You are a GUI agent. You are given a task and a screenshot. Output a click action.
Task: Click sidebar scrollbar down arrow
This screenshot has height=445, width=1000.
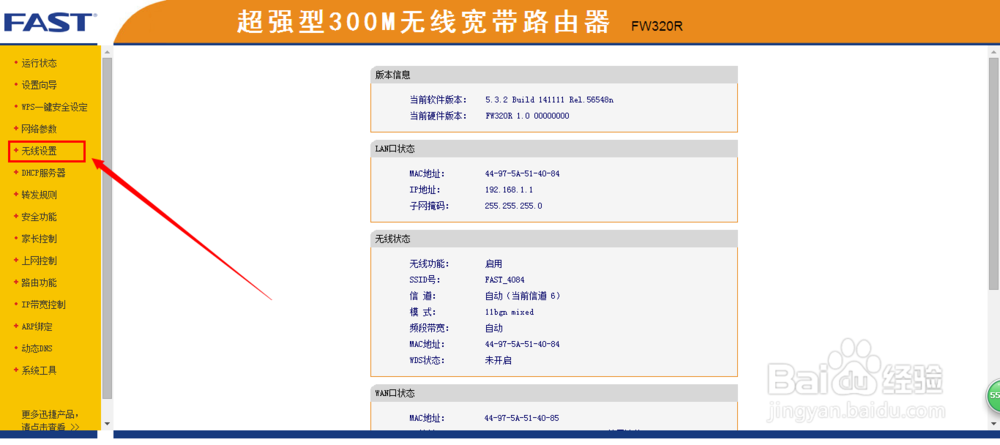pos(107,423)
